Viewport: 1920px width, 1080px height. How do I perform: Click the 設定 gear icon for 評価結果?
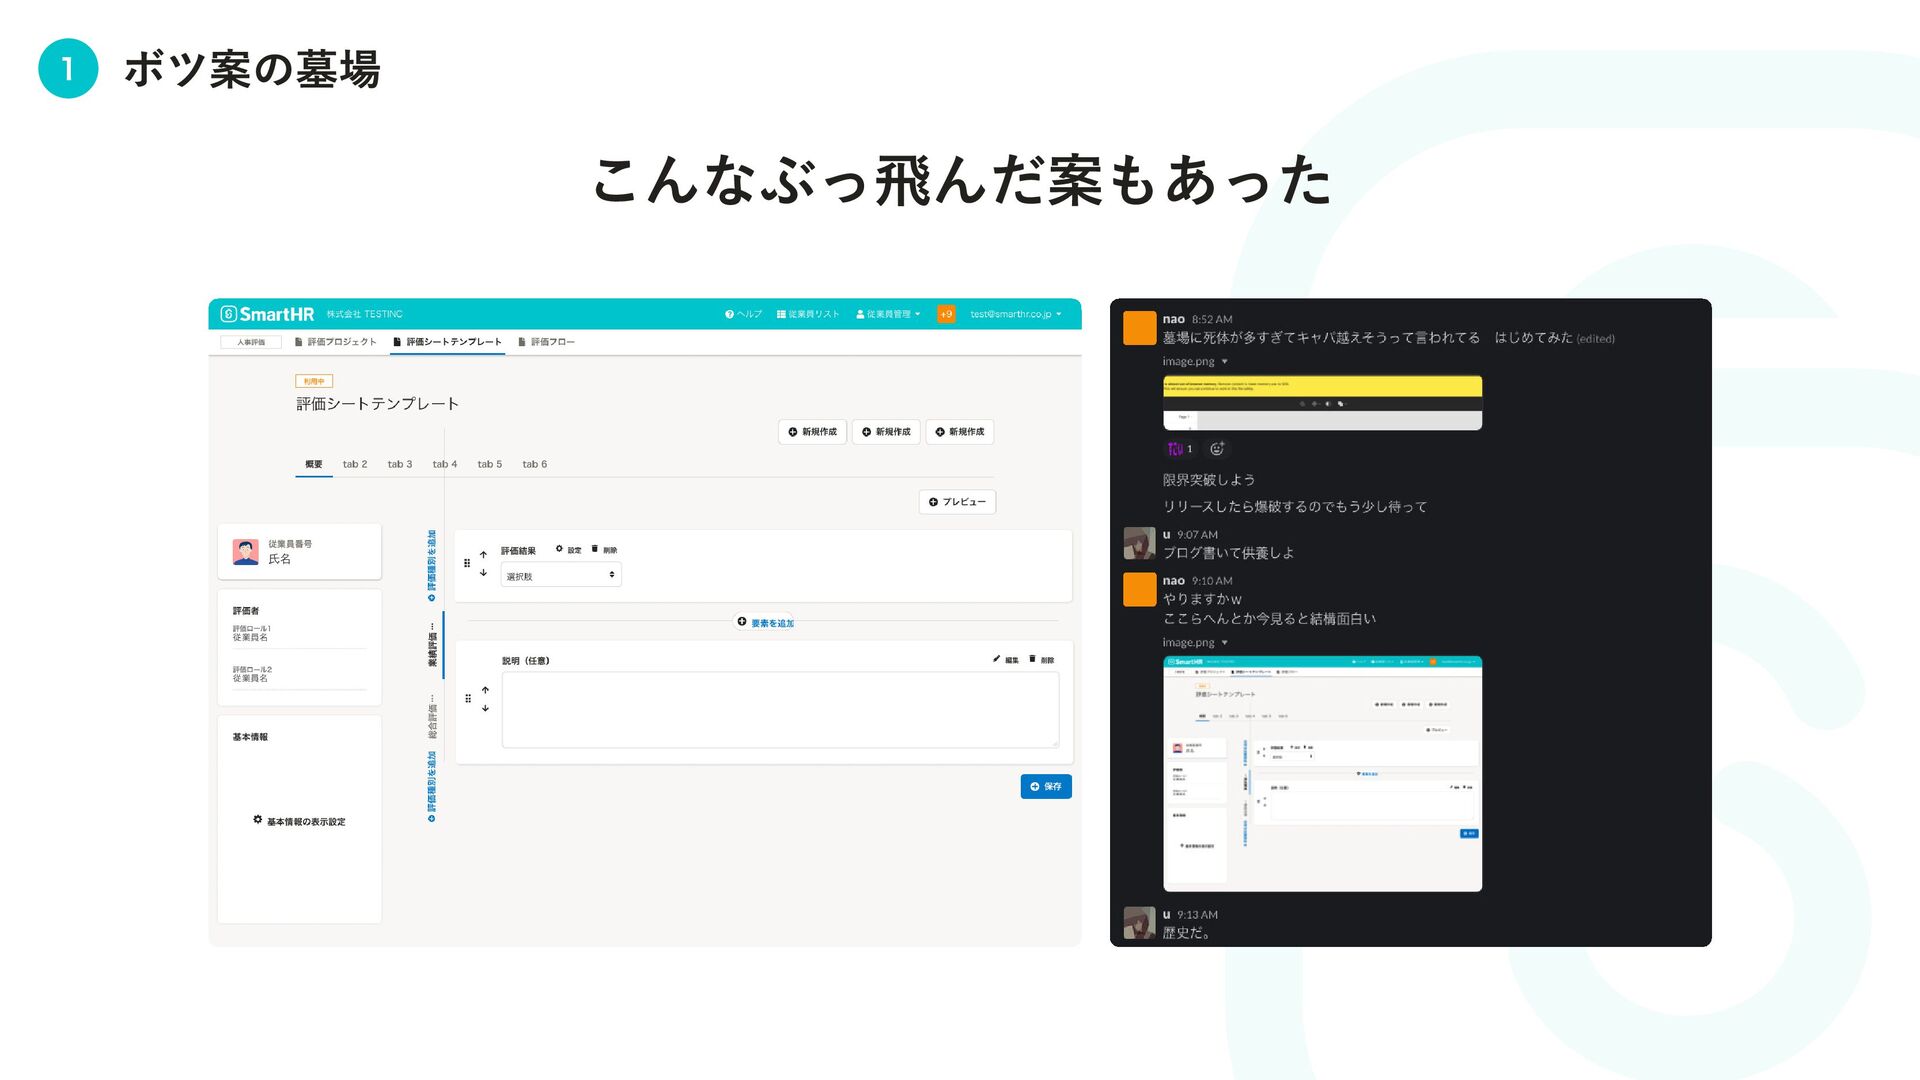(559, 549)
